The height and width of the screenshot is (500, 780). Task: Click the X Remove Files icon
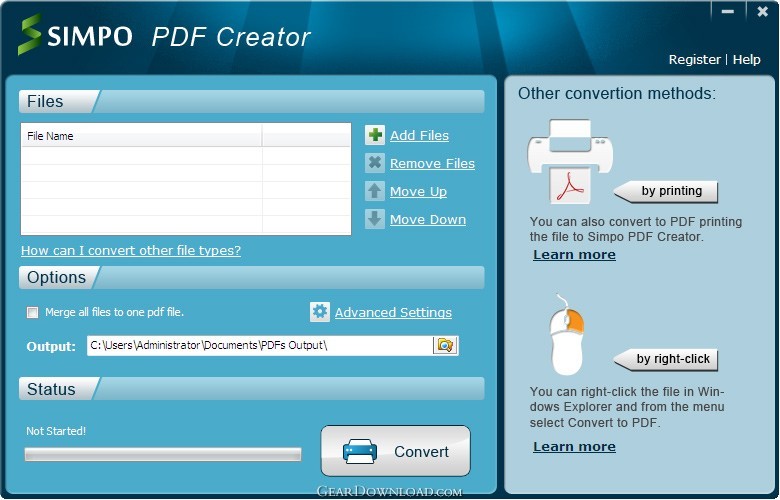[375, 163]
